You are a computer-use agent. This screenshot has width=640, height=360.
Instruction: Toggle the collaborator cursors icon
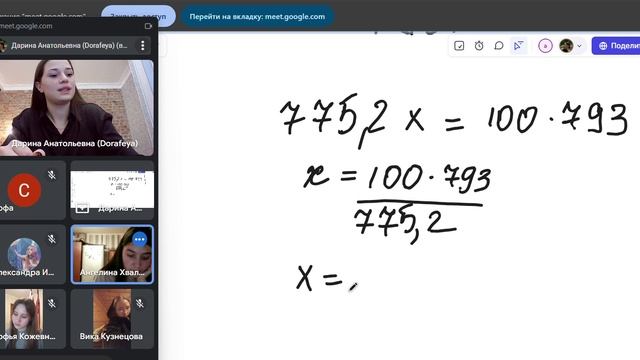pyautogui.click(x=518, y=46)
